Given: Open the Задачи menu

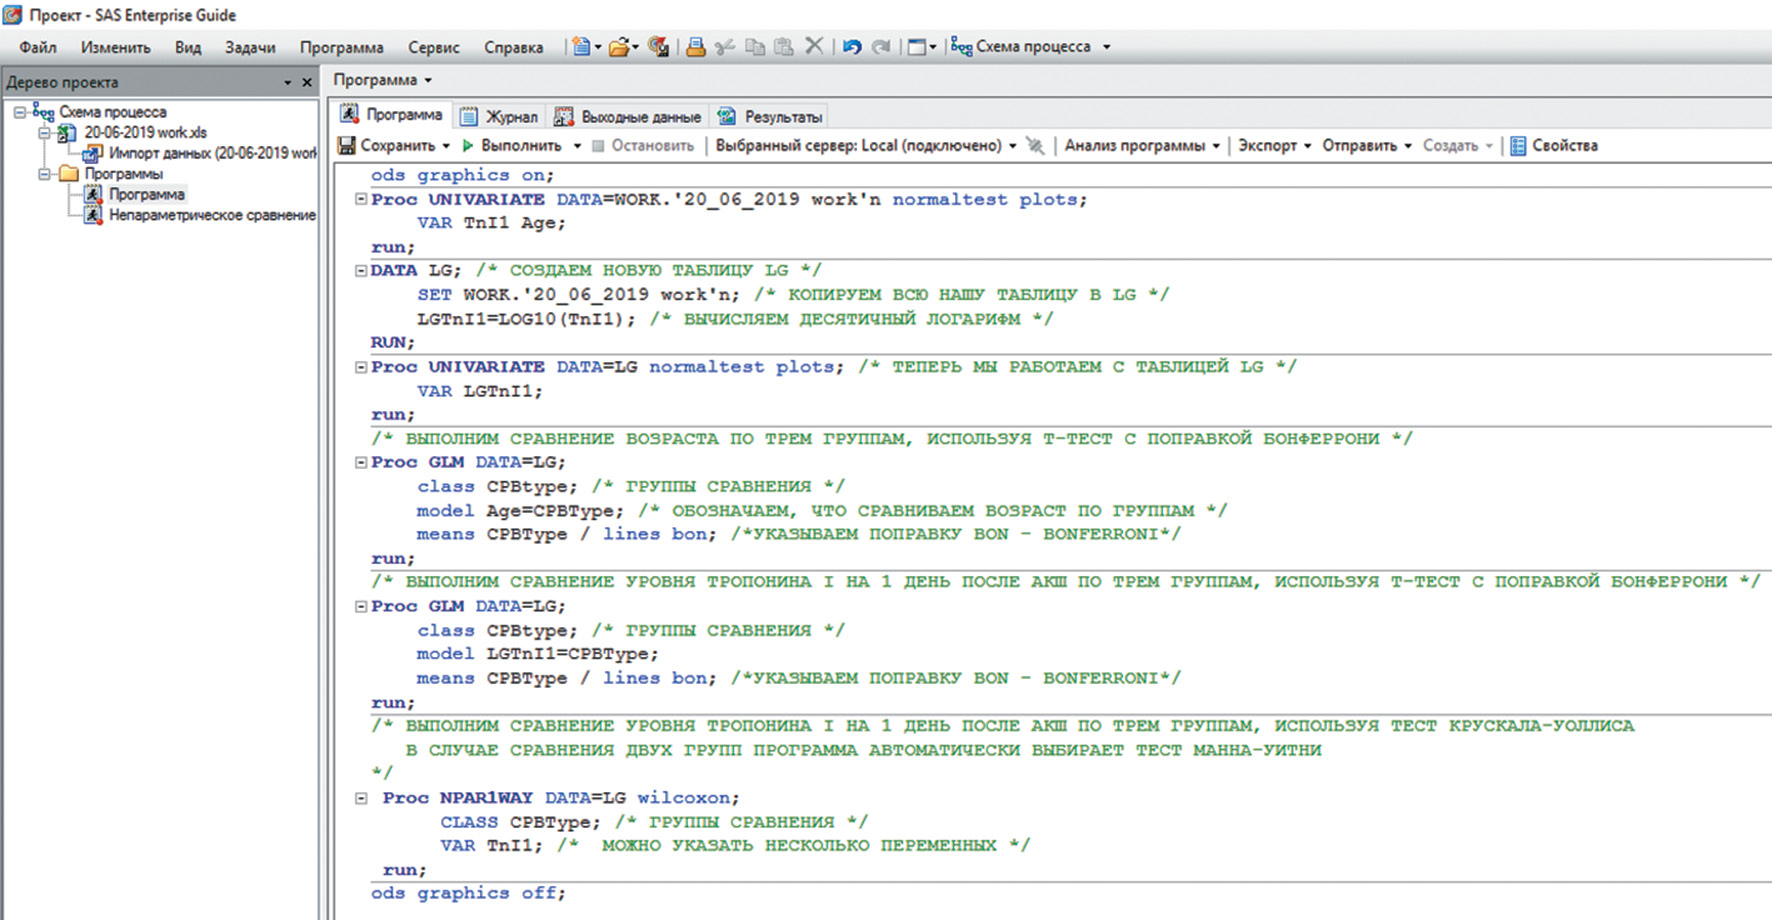Looking at the screenshot, I should (250, 47).
